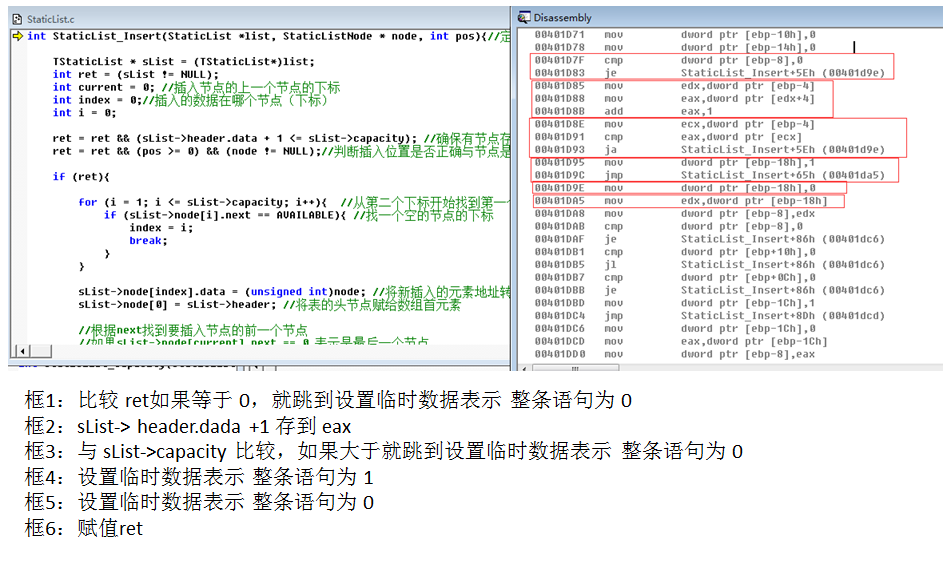Image resolution: width=949 pixels, height=561 pixels.
Task: Click the comment line starting '//根据next找到要插入节点'
Action: [193, 330]
